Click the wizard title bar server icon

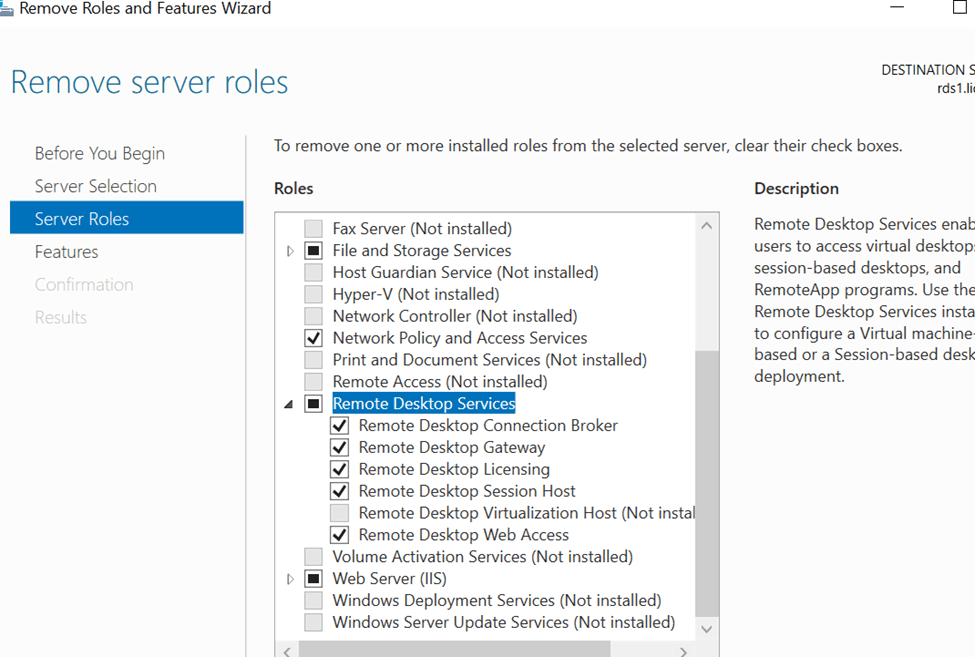(6, 9)
